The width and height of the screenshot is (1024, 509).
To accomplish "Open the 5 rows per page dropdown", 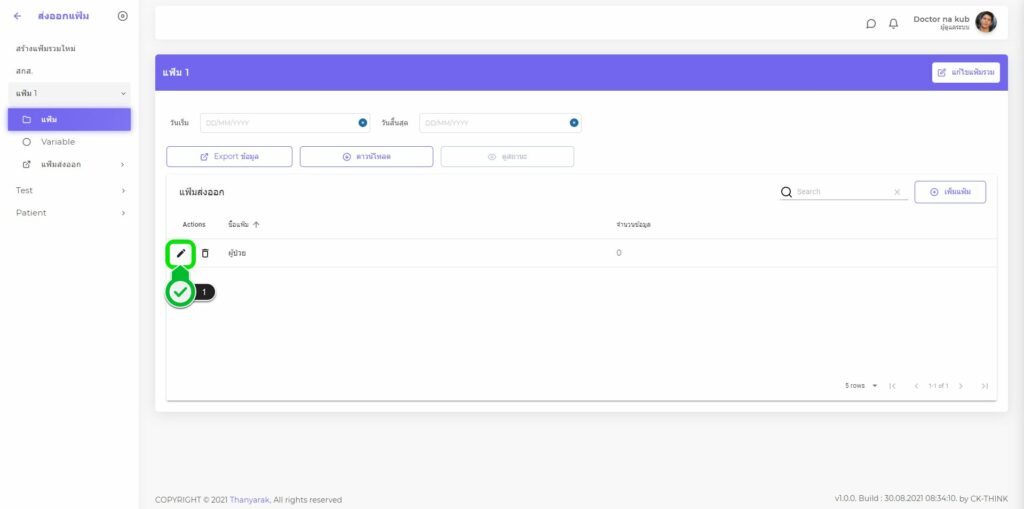I will 861,385.
